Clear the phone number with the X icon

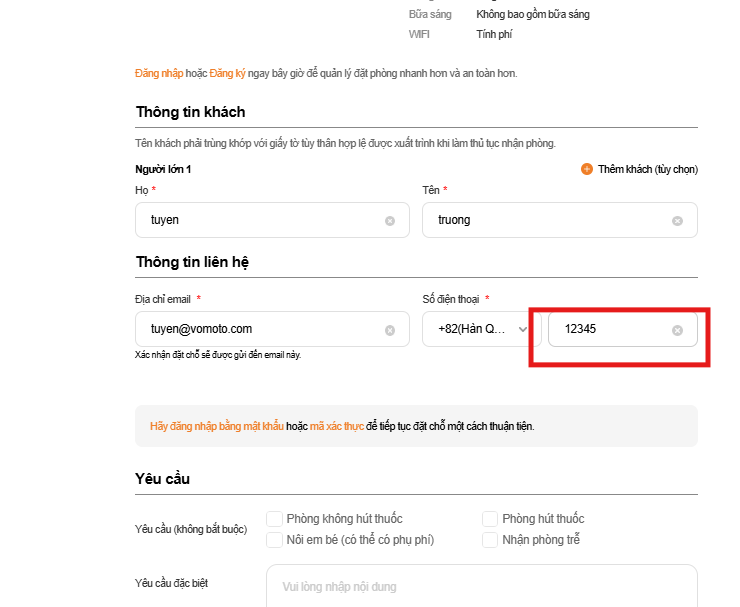[x=677, y=330]
